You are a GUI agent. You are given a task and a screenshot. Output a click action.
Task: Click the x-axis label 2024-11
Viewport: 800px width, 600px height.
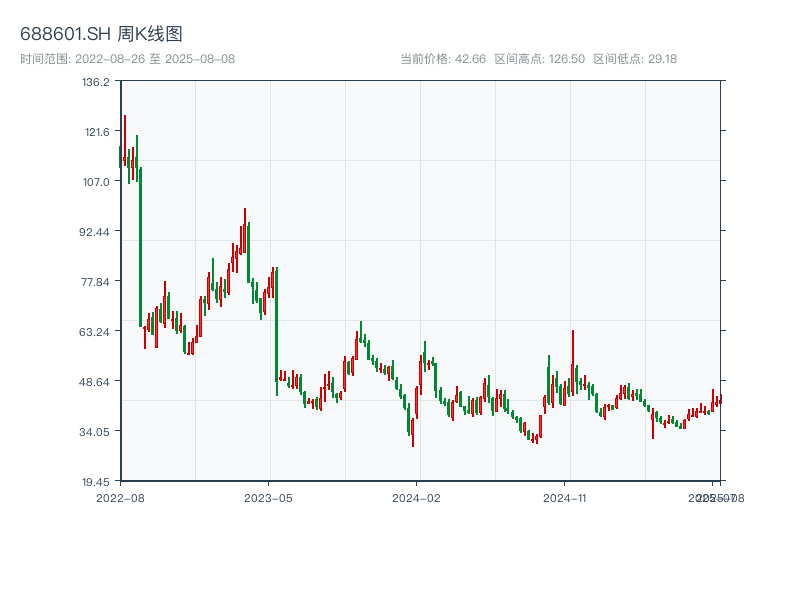coord(564,498)
